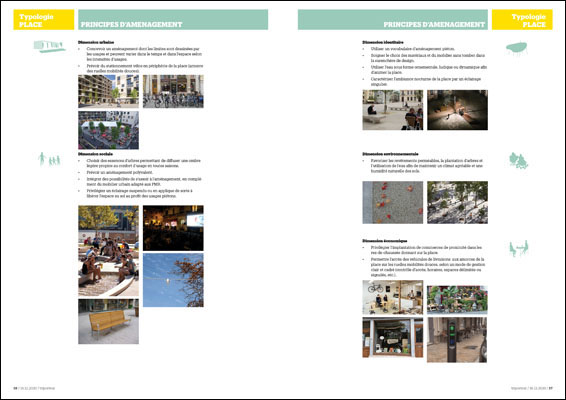
Task: Click left PRINCIPES D'AMENAGEMENT header banner
Action: pyautogui.click(x=173, y=19)
